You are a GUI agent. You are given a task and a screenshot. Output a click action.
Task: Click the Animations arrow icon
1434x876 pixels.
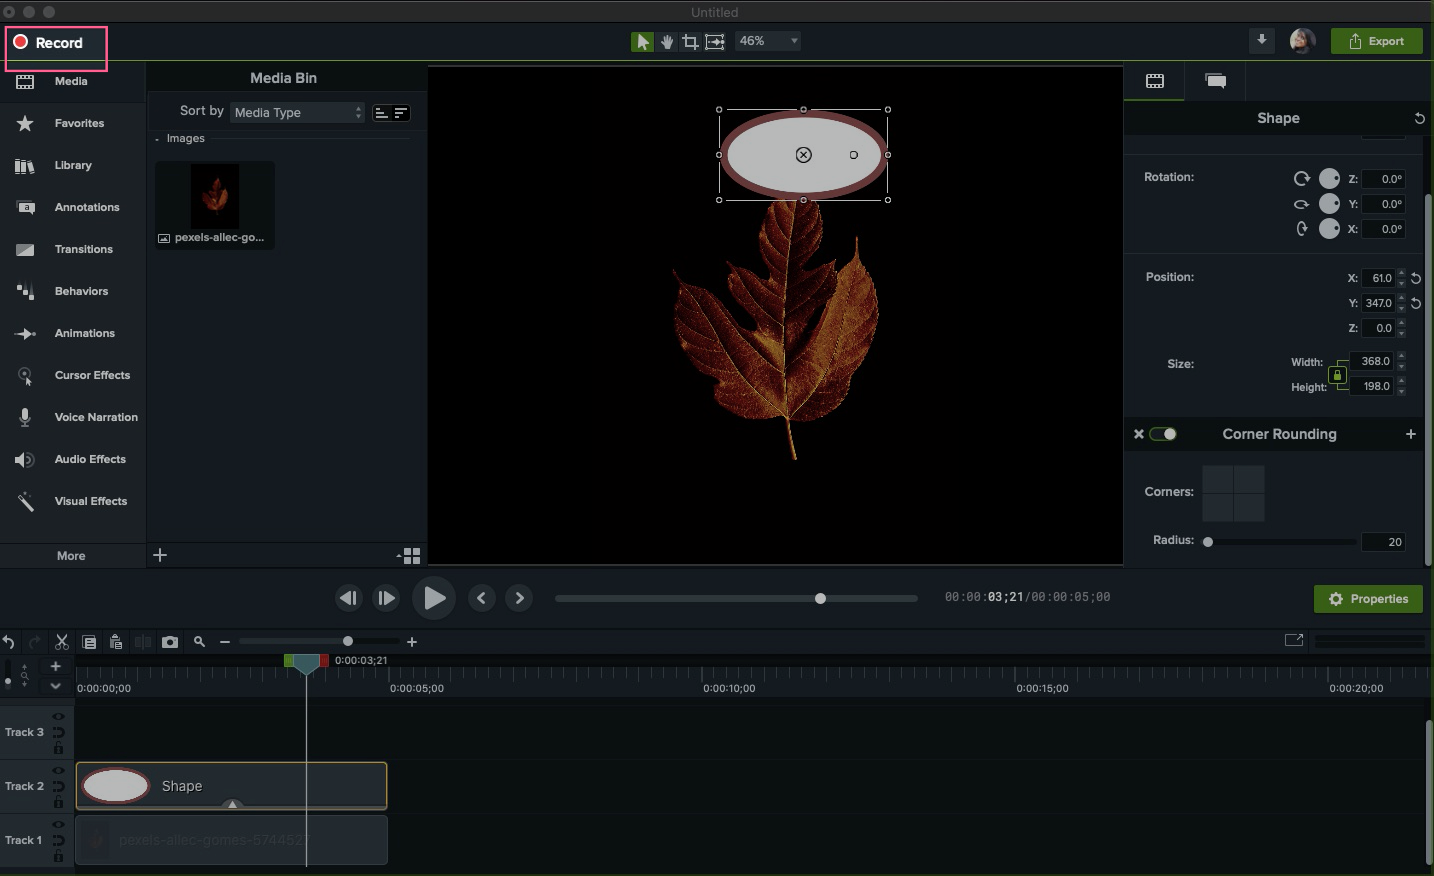pos(26,334)
